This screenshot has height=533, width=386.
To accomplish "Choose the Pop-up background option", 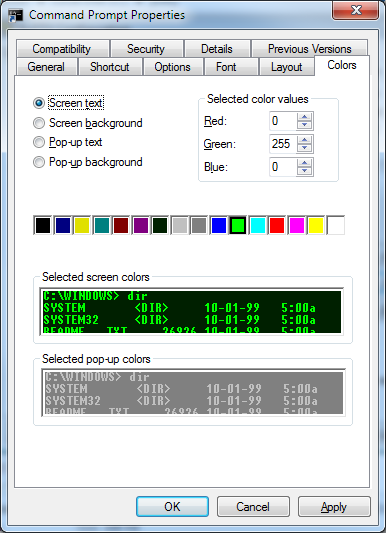I will (x=39, y=162).
